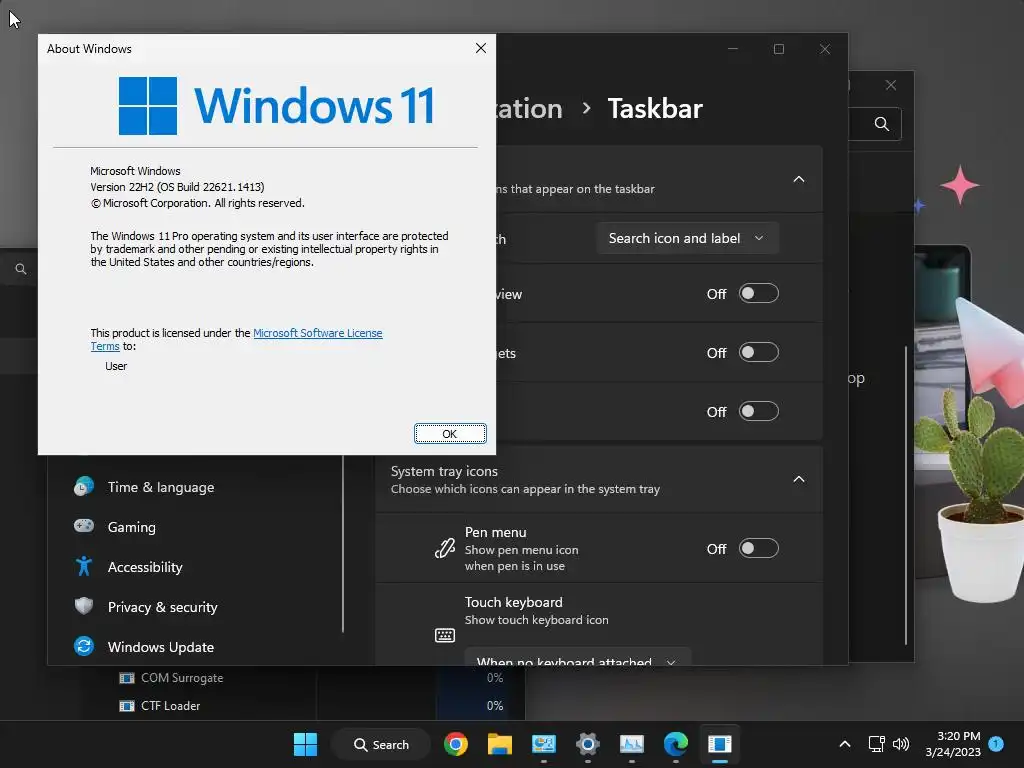The height and width of the screenshot is (768, 1024).
Task: Close the About Windows dialog
Action: tap(481, 48)
